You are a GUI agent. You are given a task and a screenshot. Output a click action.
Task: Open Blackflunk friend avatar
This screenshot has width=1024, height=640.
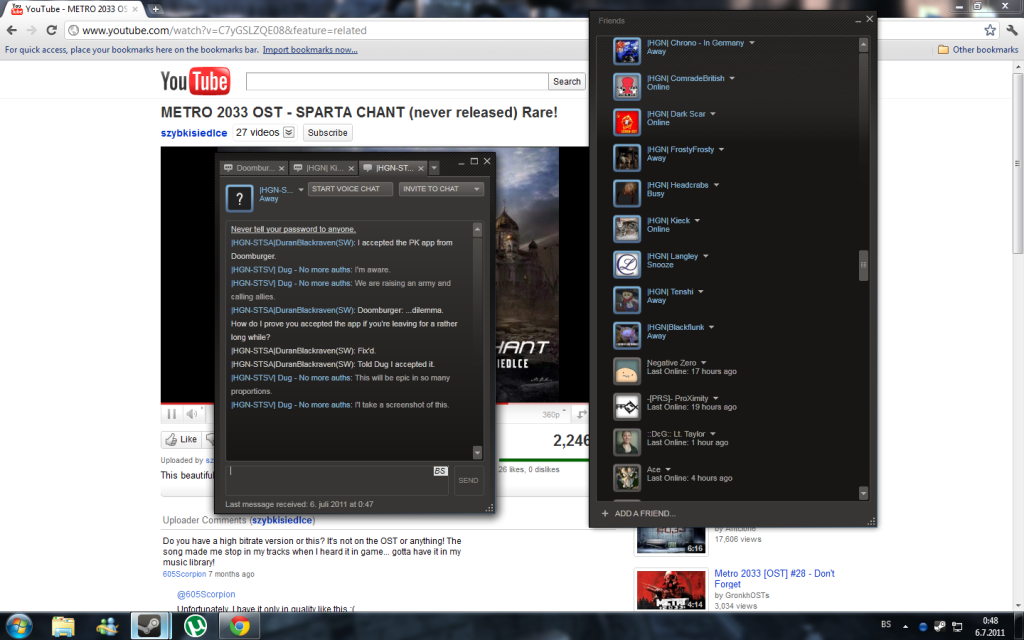coord(627,336)
